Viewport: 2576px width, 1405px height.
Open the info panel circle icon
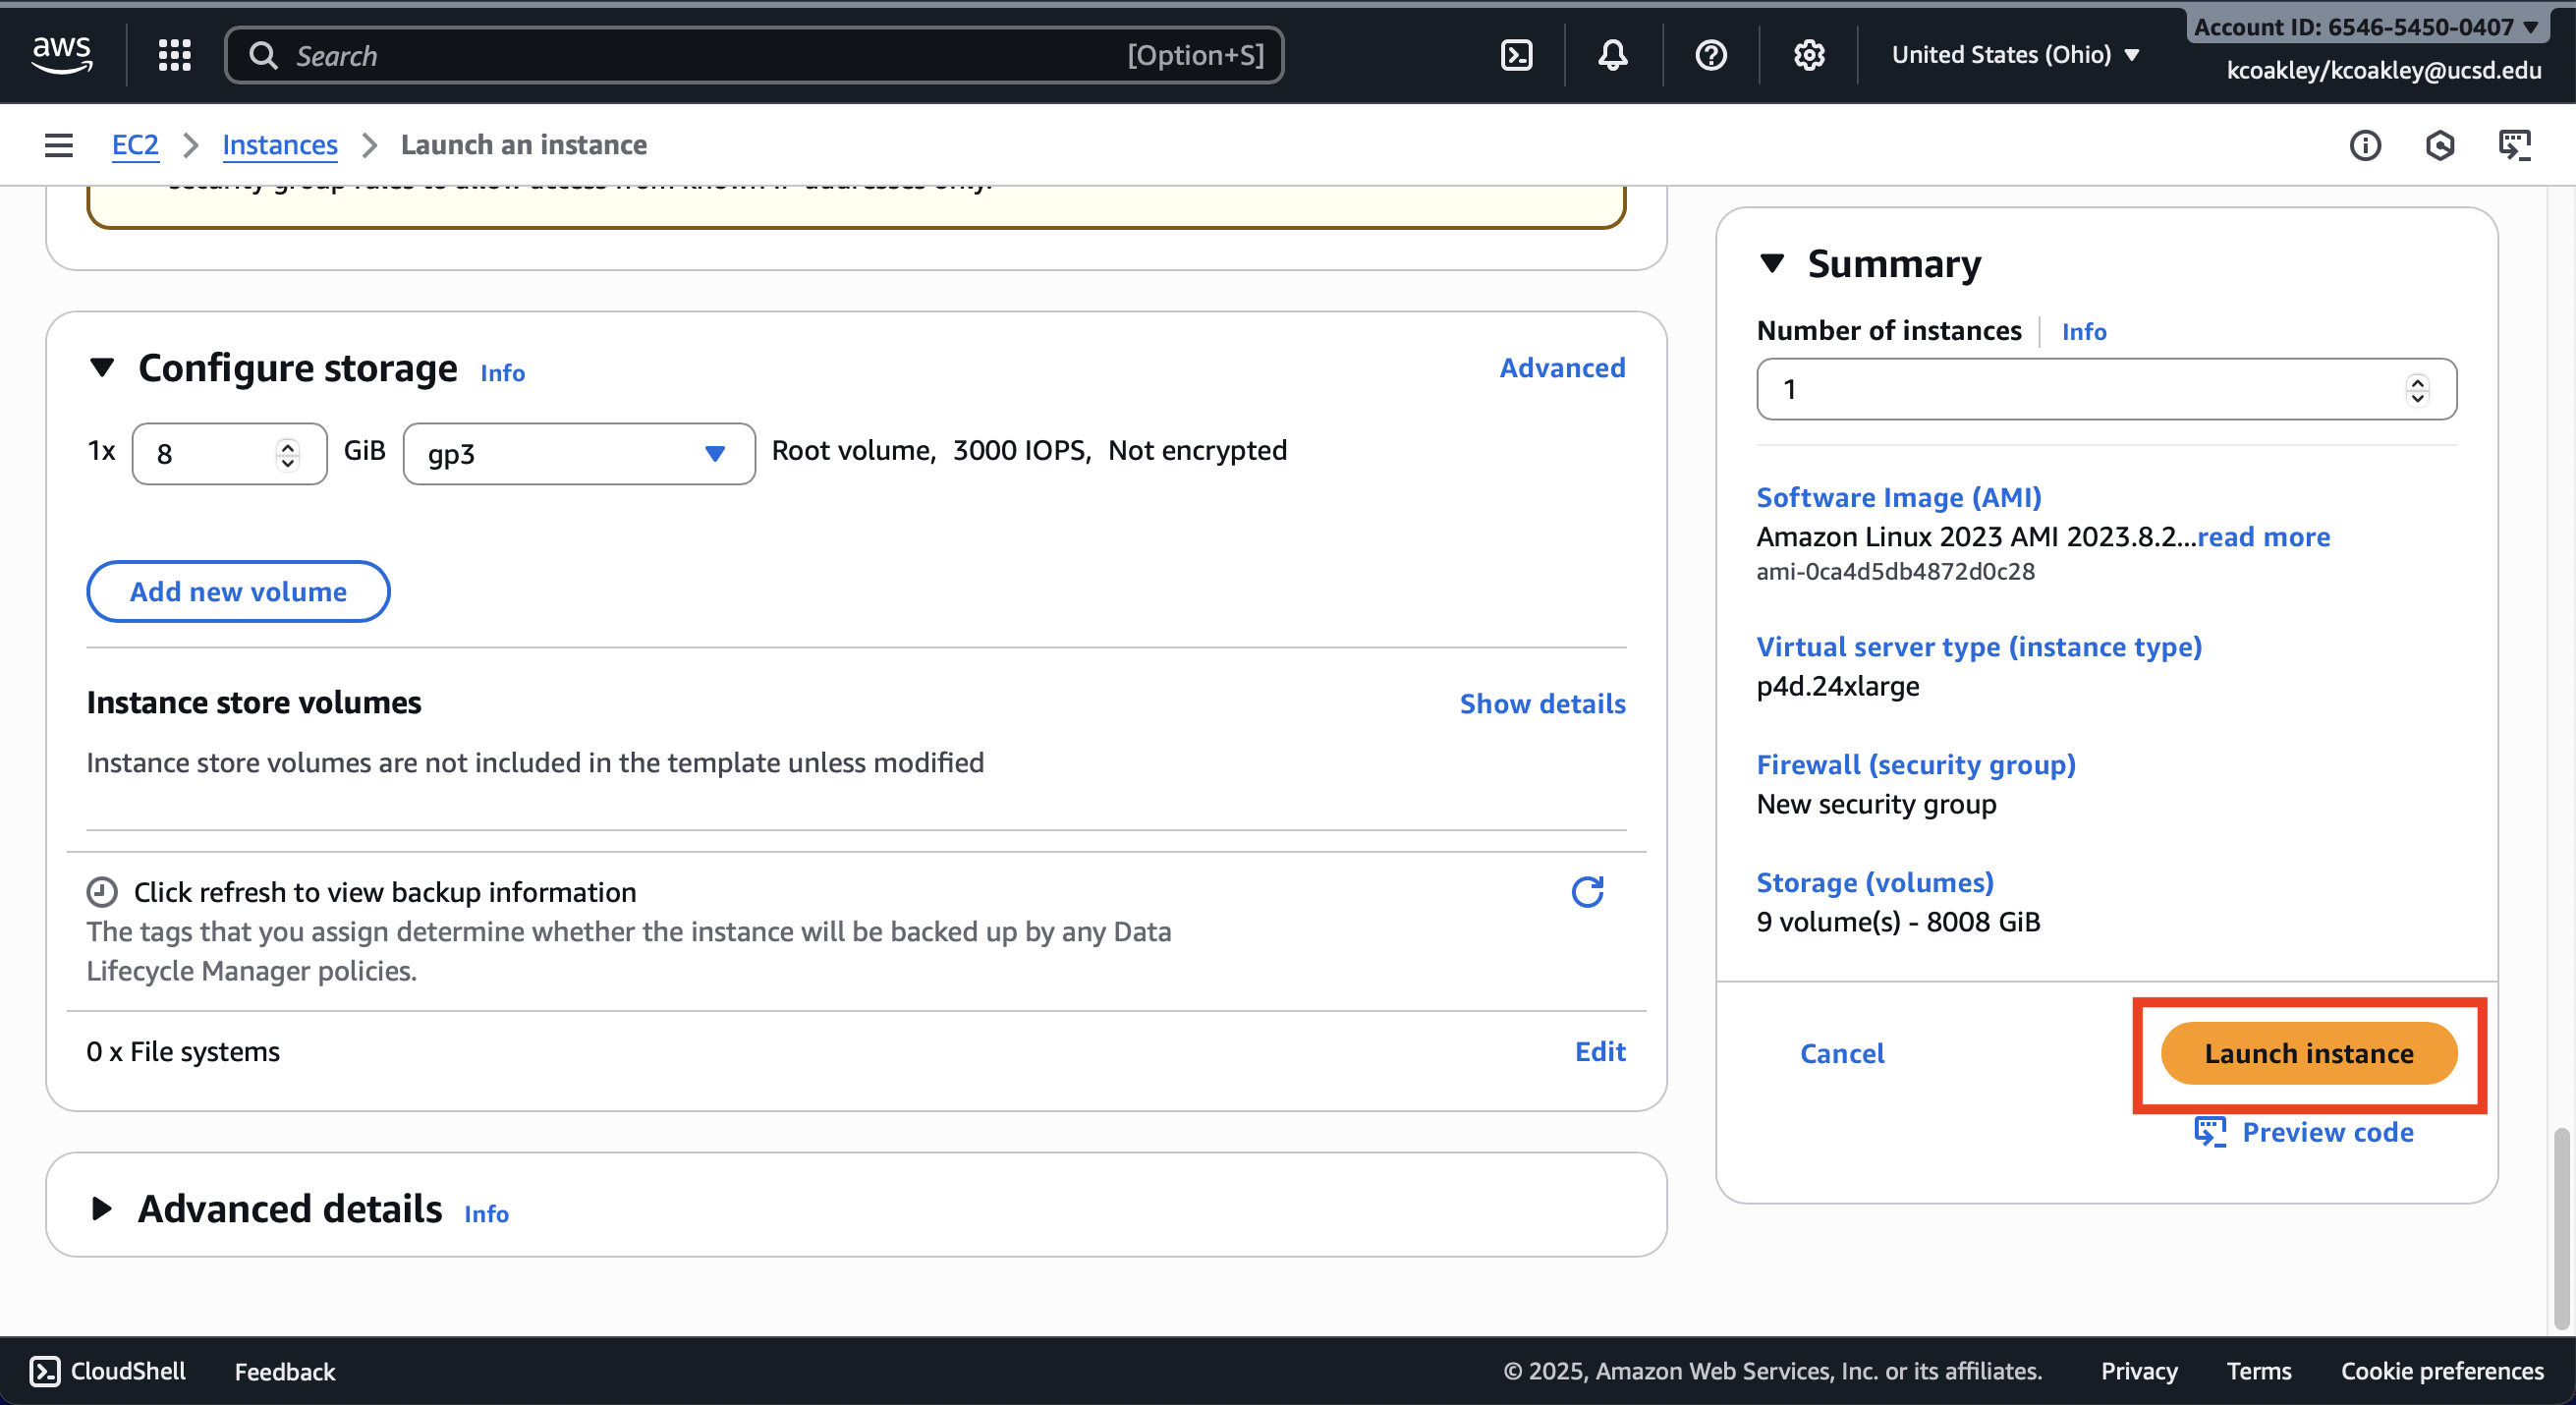tap(2364, 145)
